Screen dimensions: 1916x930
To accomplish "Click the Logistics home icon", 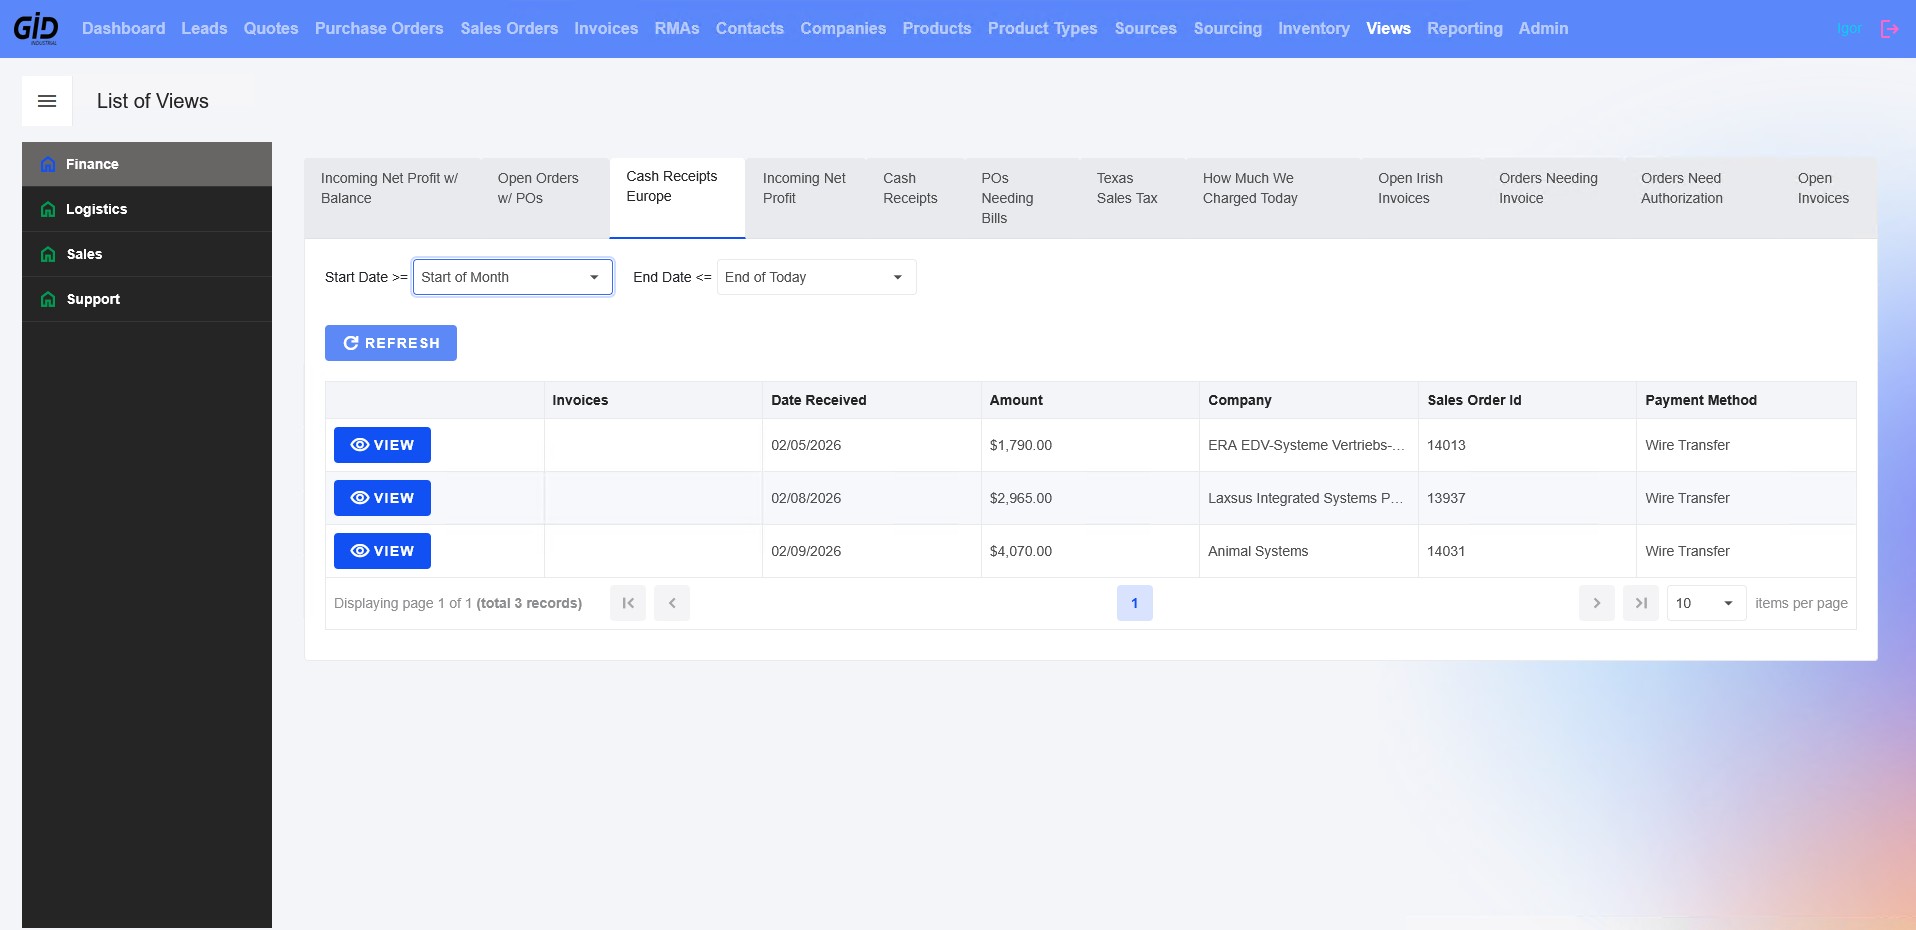I will tap(48, 209).
